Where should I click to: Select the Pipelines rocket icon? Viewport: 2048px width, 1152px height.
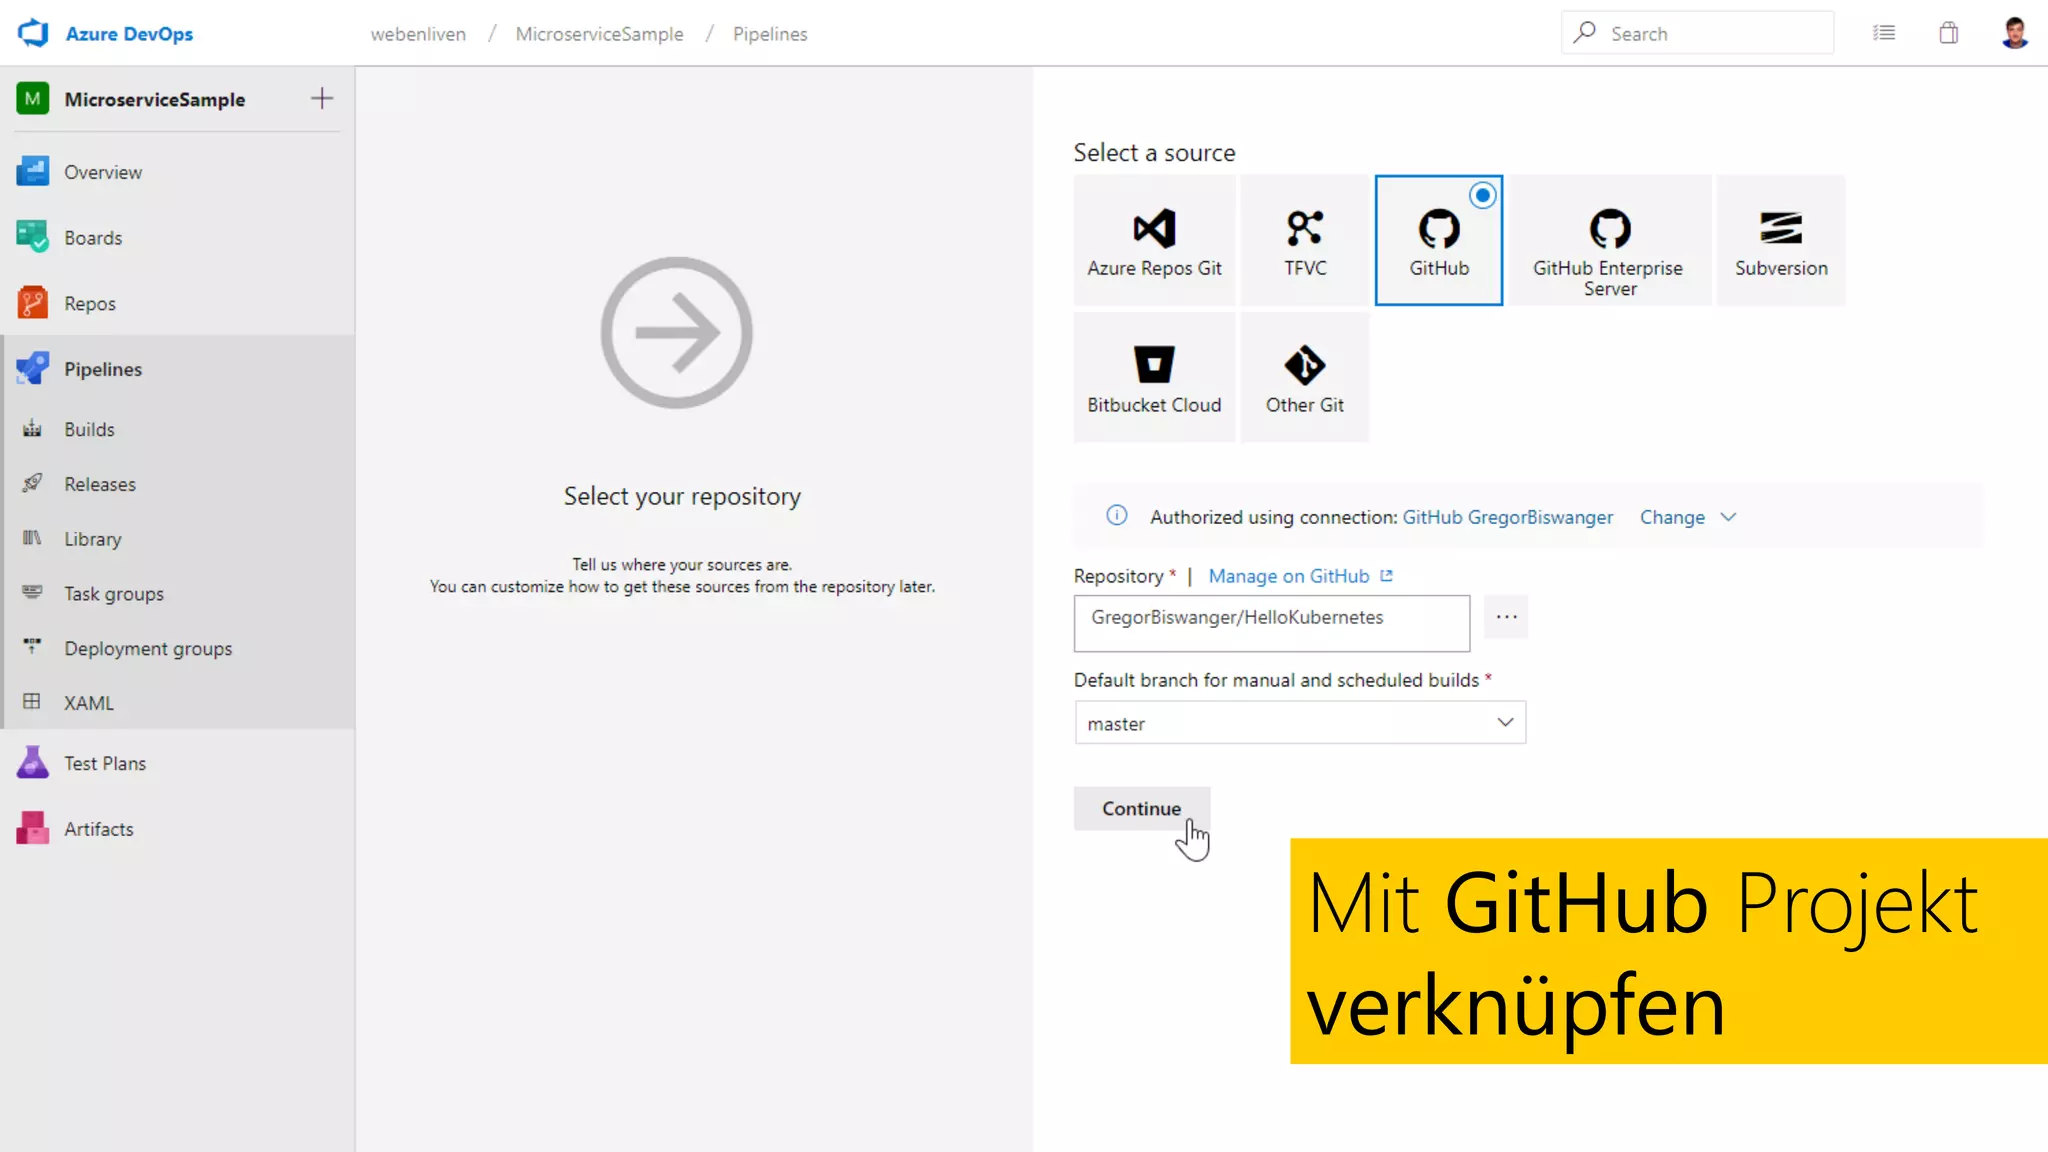pos(32,368)
